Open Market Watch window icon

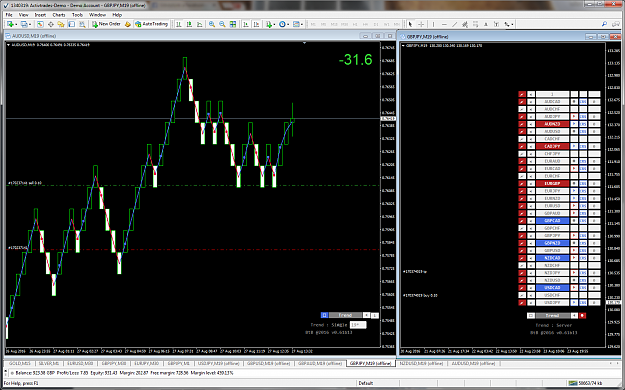point(40,24)
